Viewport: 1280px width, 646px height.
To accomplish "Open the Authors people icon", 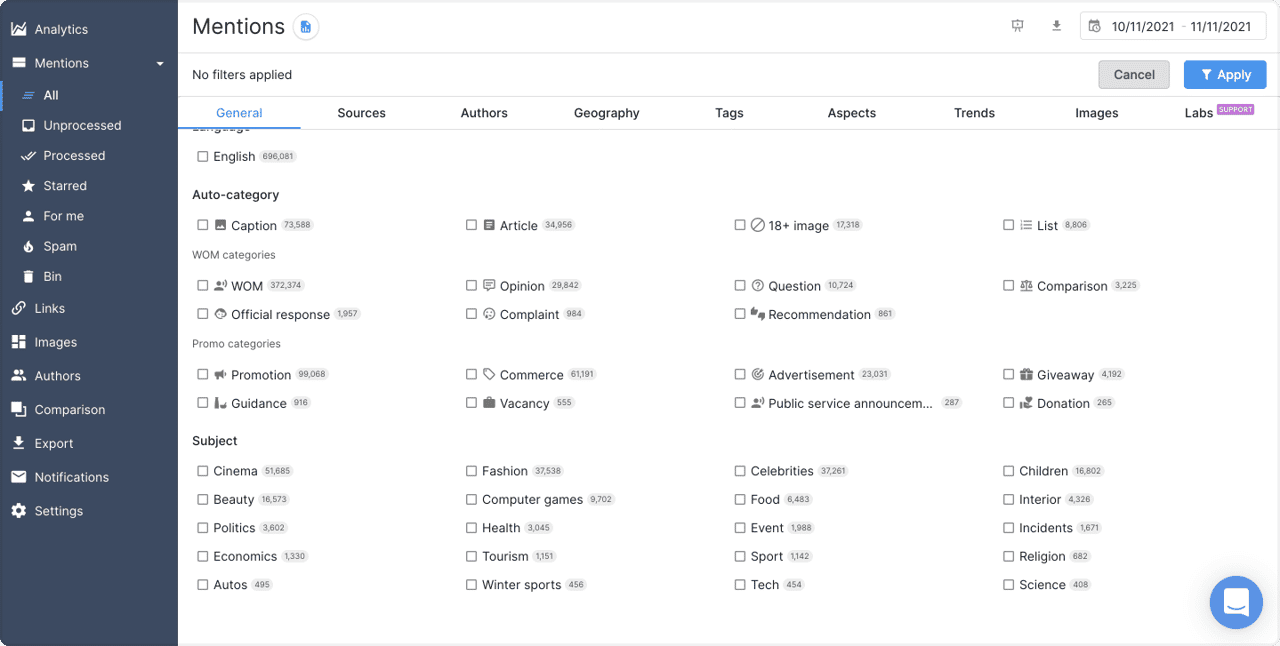I will (x=18, y=376).
